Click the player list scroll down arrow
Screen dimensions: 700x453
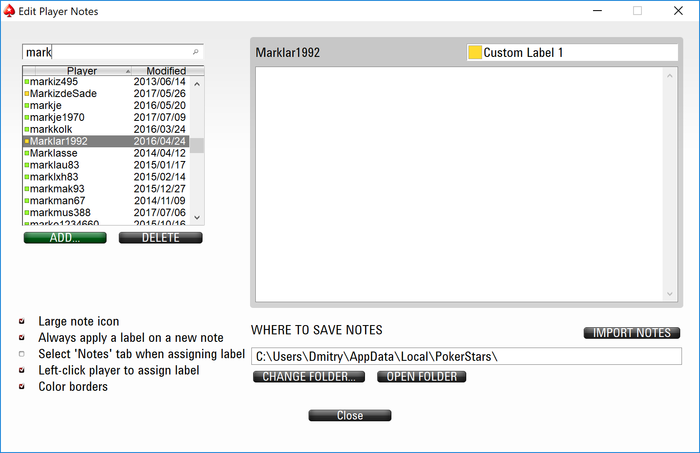[197, 217]
